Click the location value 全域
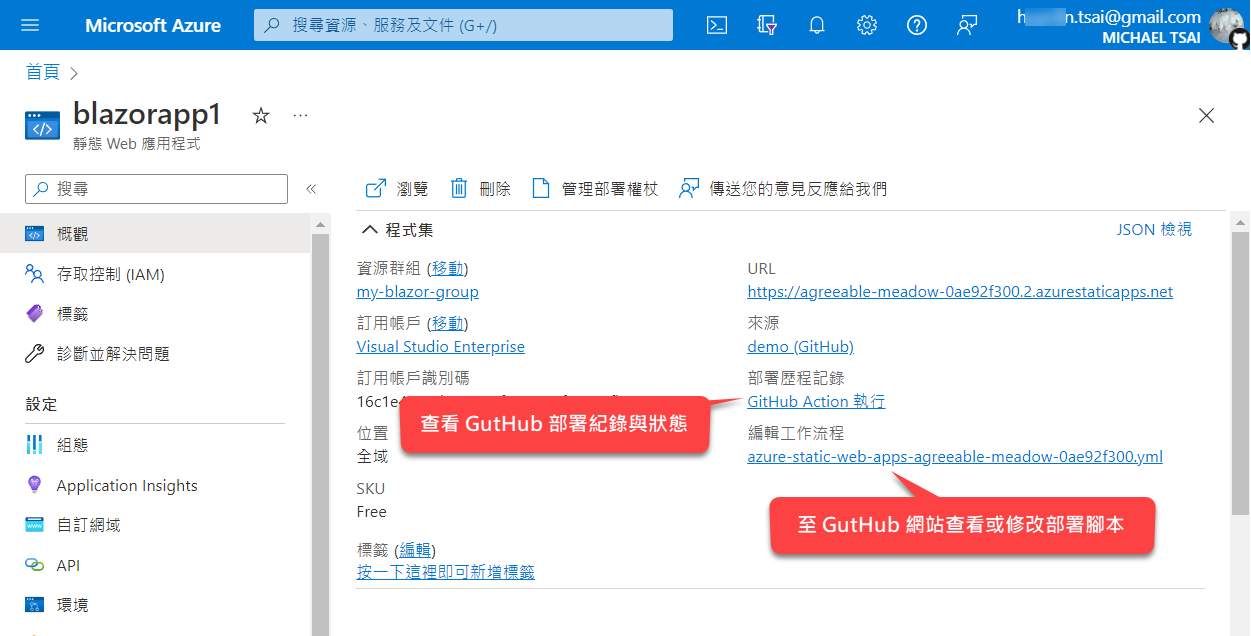Screen dimensions: 1251x636 coord(372,456)
